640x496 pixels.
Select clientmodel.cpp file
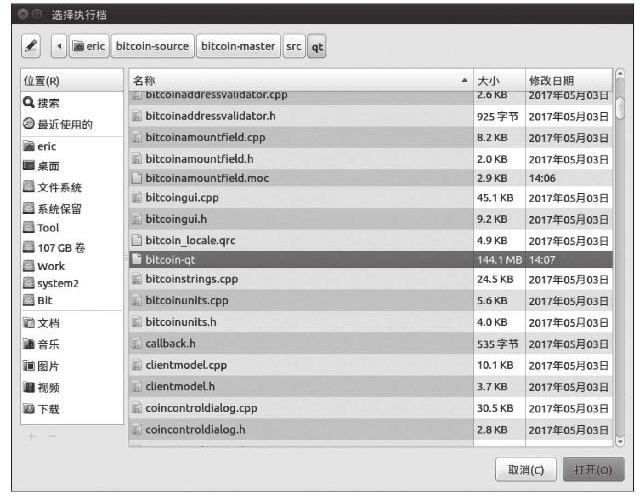pos(371,365)
